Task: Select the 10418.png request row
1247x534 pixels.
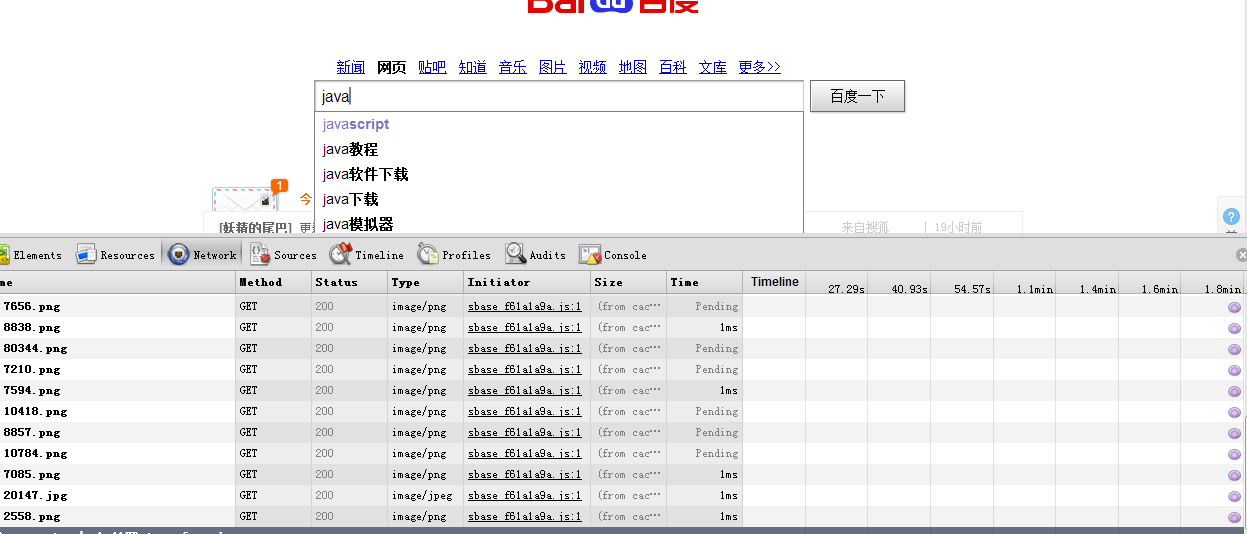Action: 623,412
